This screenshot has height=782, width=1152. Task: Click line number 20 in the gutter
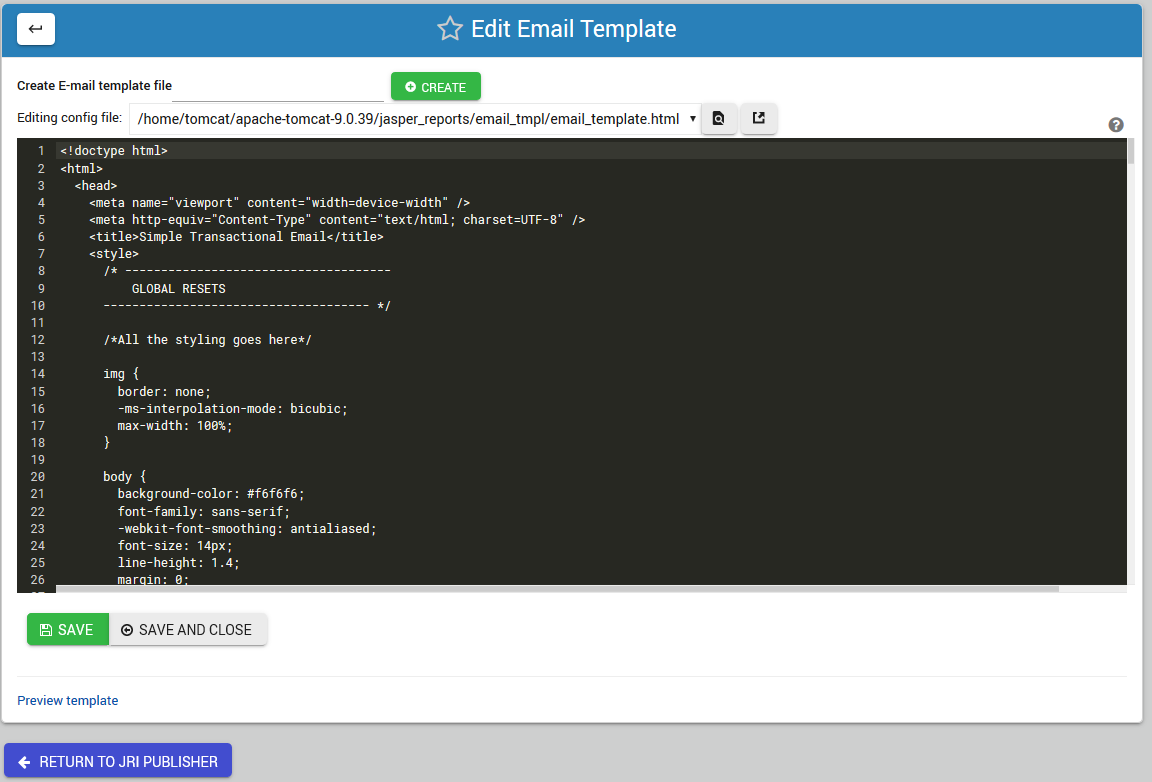point(37,477)
